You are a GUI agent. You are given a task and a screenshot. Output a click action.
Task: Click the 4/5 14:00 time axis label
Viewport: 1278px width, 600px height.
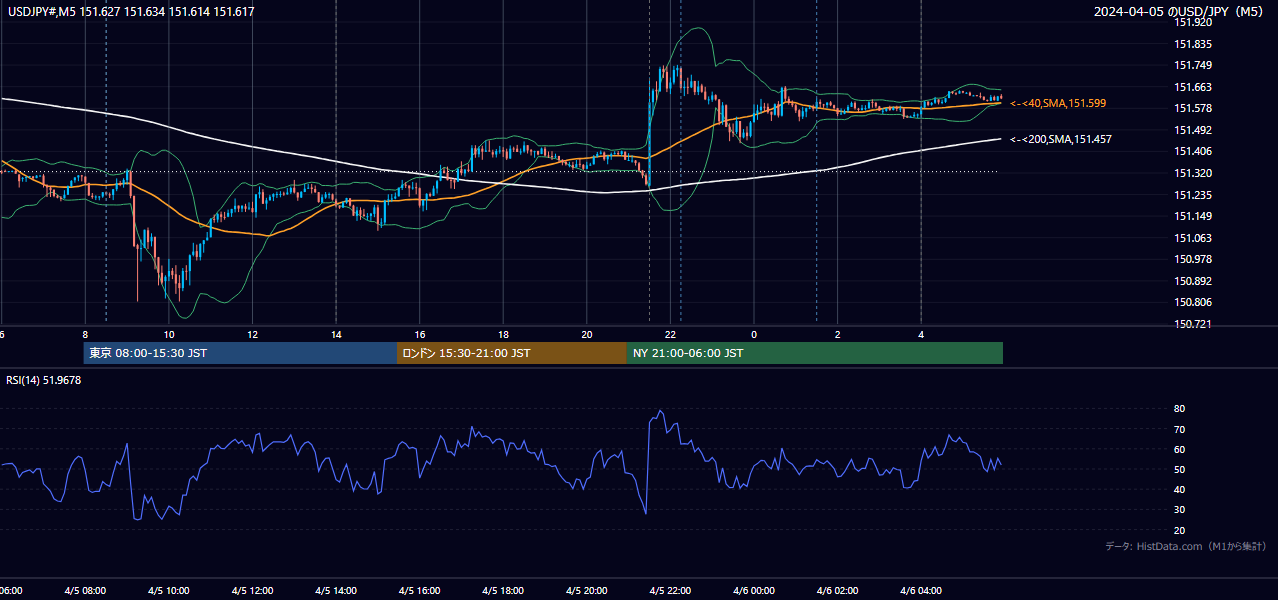click(x=336, y=591)
